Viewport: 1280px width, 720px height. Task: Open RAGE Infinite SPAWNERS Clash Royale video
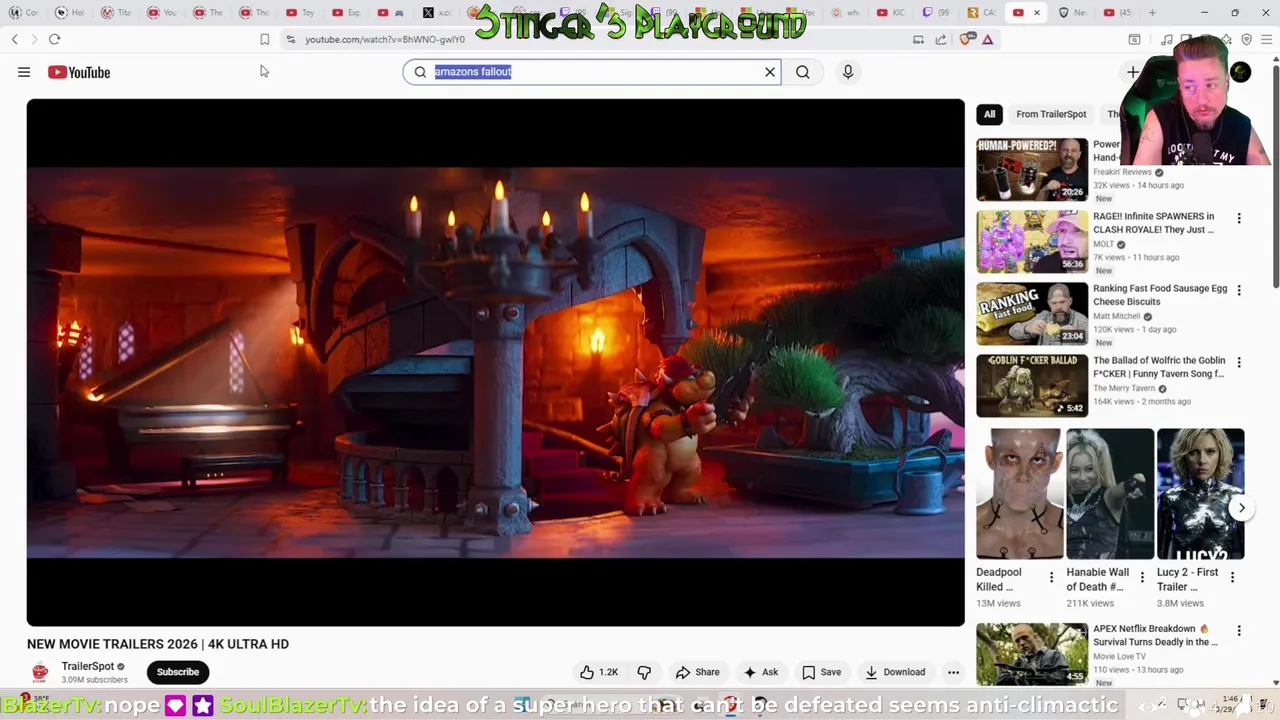pyautogui.click(x=1153, y=223)
